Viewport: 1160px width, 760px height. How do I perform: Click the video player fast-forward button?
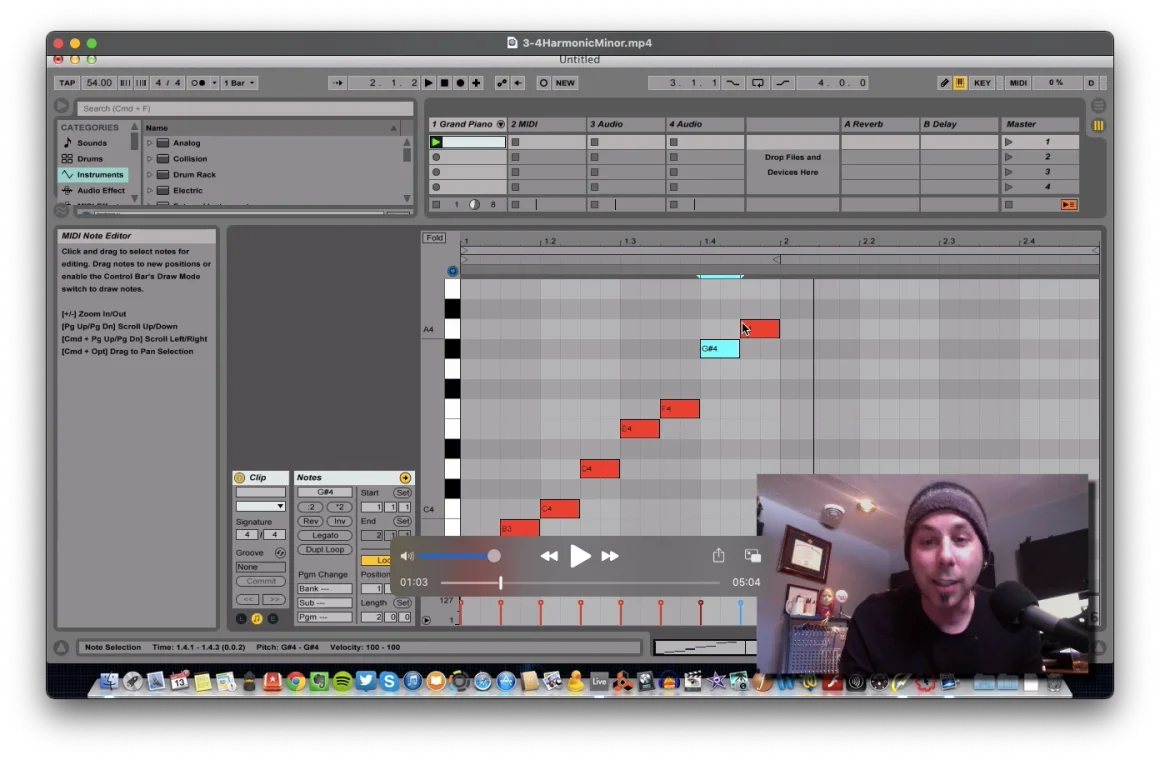610,556
